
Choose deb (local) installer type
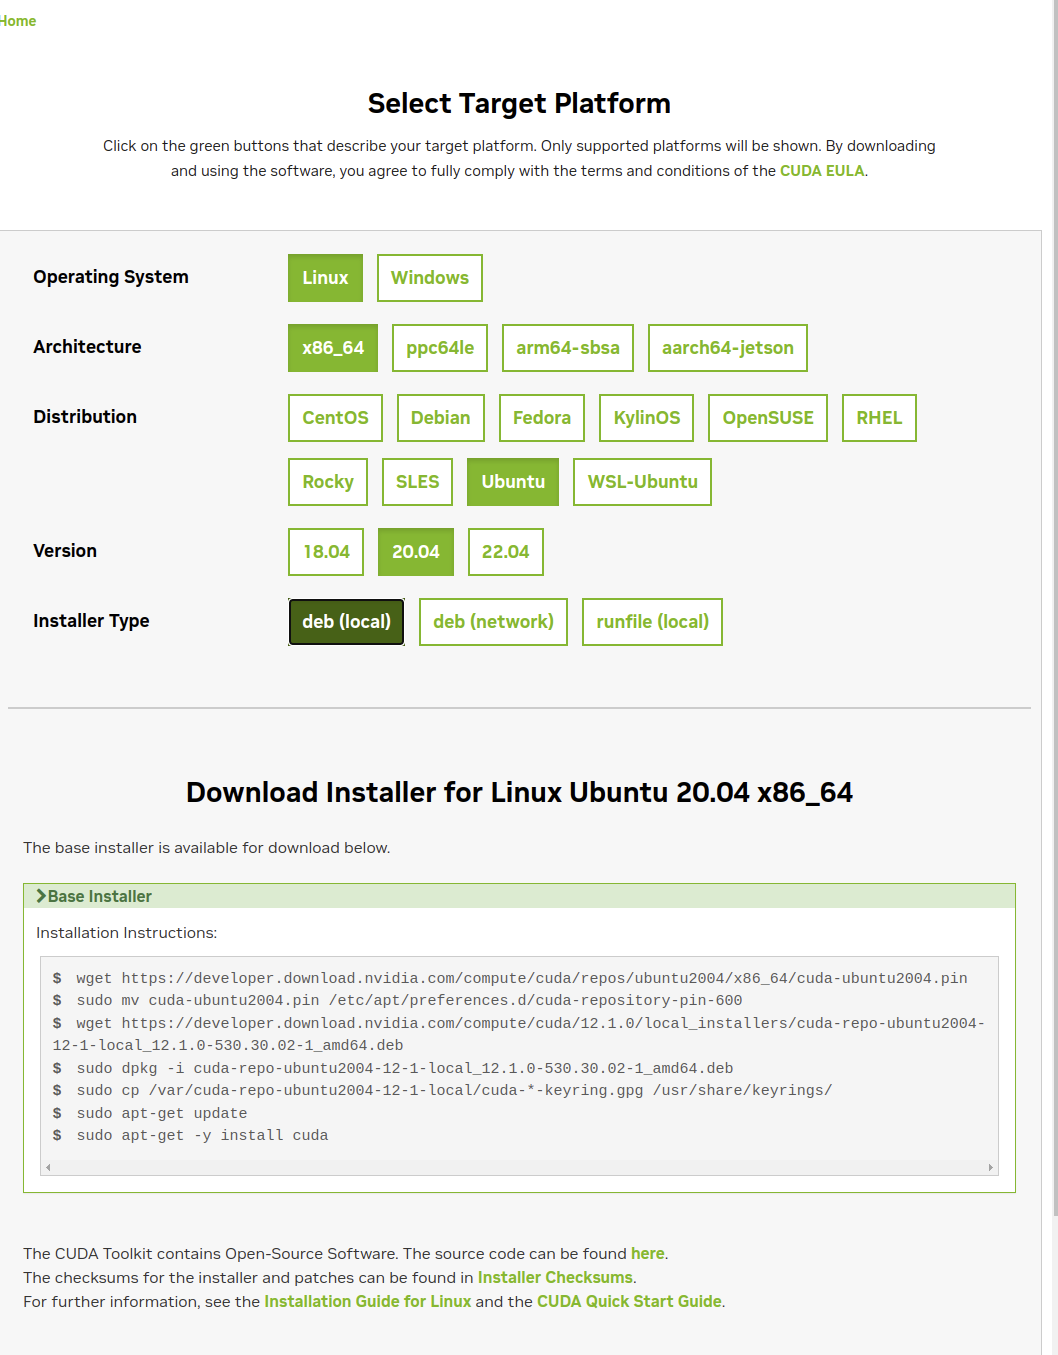[x=346, y=622]
